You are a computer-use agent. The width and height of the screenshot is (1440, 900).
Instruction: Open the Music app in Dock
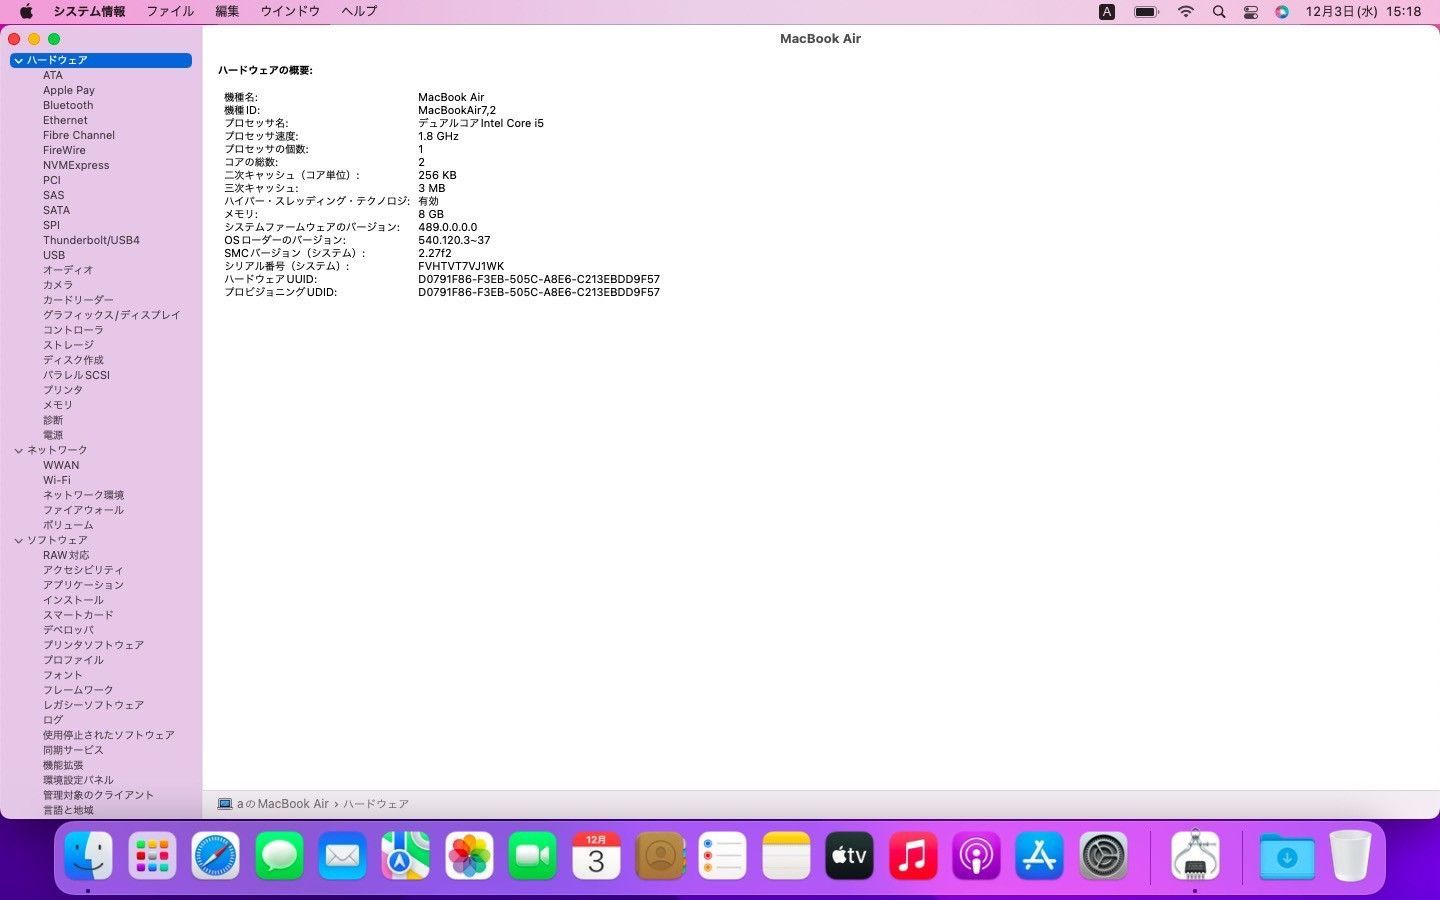pyautogui.click(x=912, y=856)
